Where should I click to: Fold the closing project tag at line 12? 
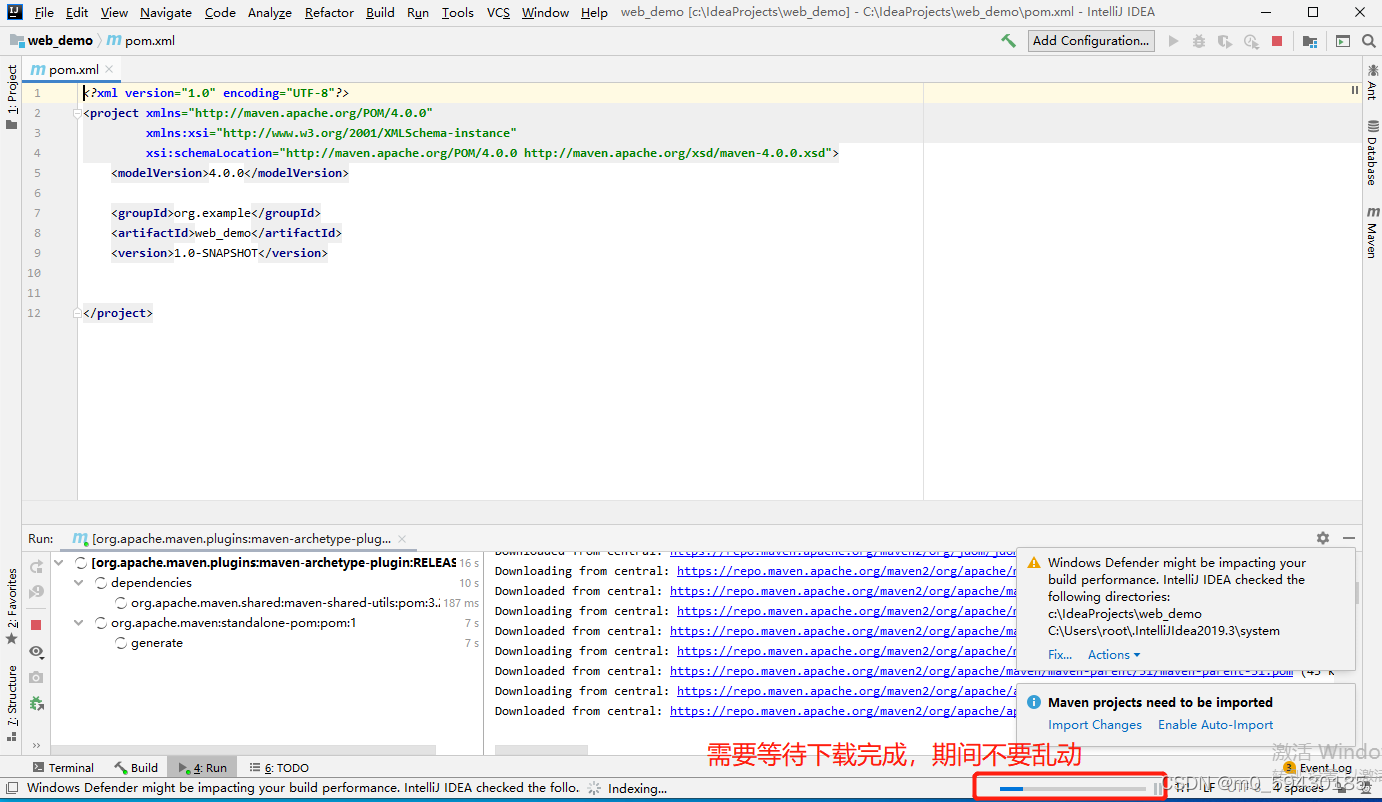pyautogui.click(x=78, y=313)
